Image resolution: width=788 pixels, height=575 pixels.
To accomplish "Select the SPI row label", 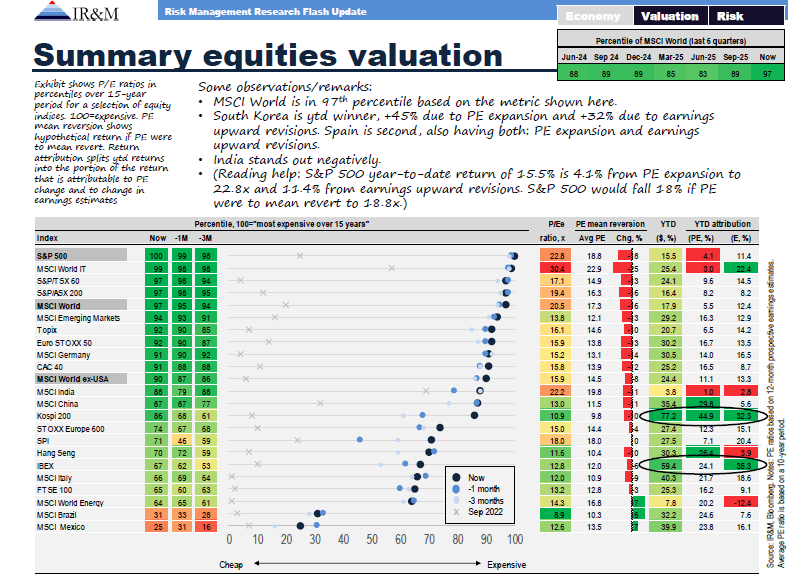I will click(43, 441).
